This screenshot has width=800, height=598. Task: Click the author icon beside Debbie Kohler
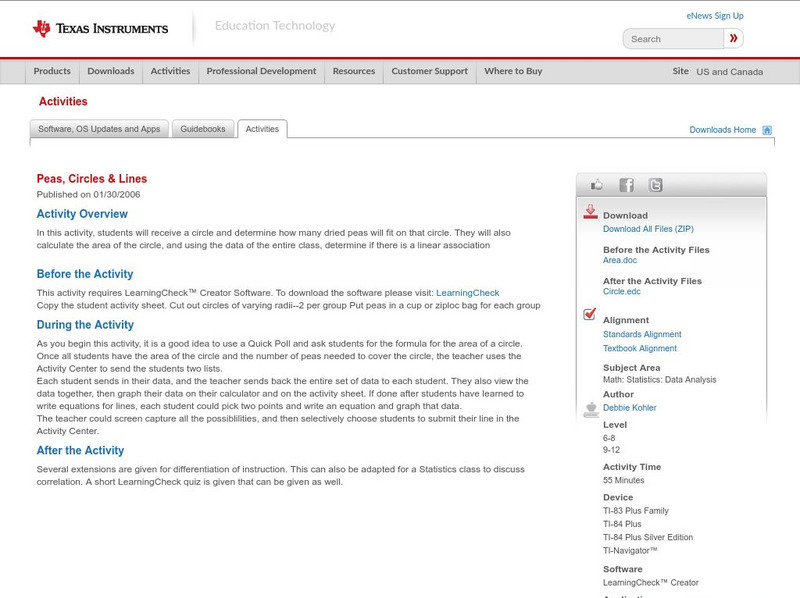[591, 409]
